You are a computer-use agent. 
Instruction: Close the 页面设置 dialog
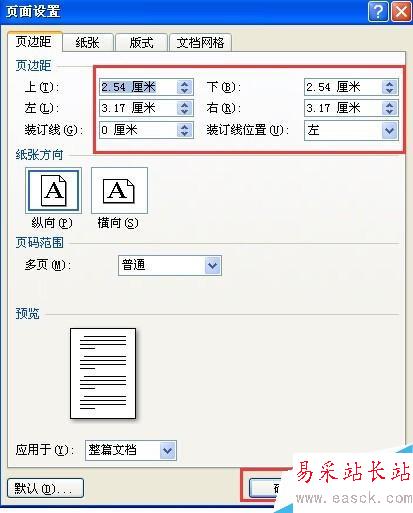401,12
